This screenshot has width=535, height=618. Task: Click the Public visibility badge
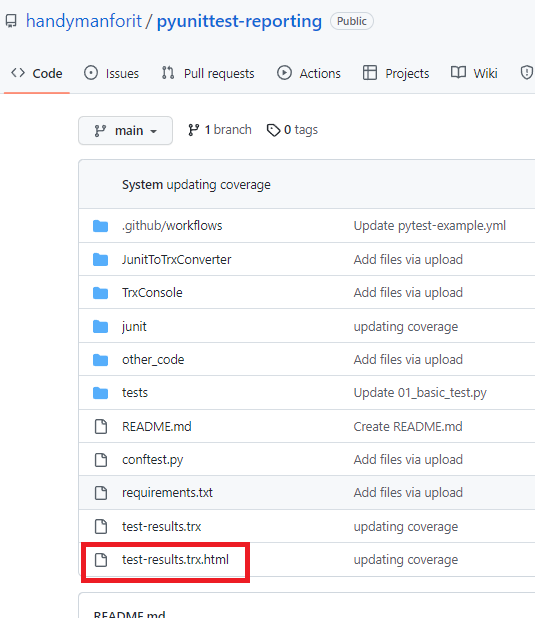(x=352, y=21)
